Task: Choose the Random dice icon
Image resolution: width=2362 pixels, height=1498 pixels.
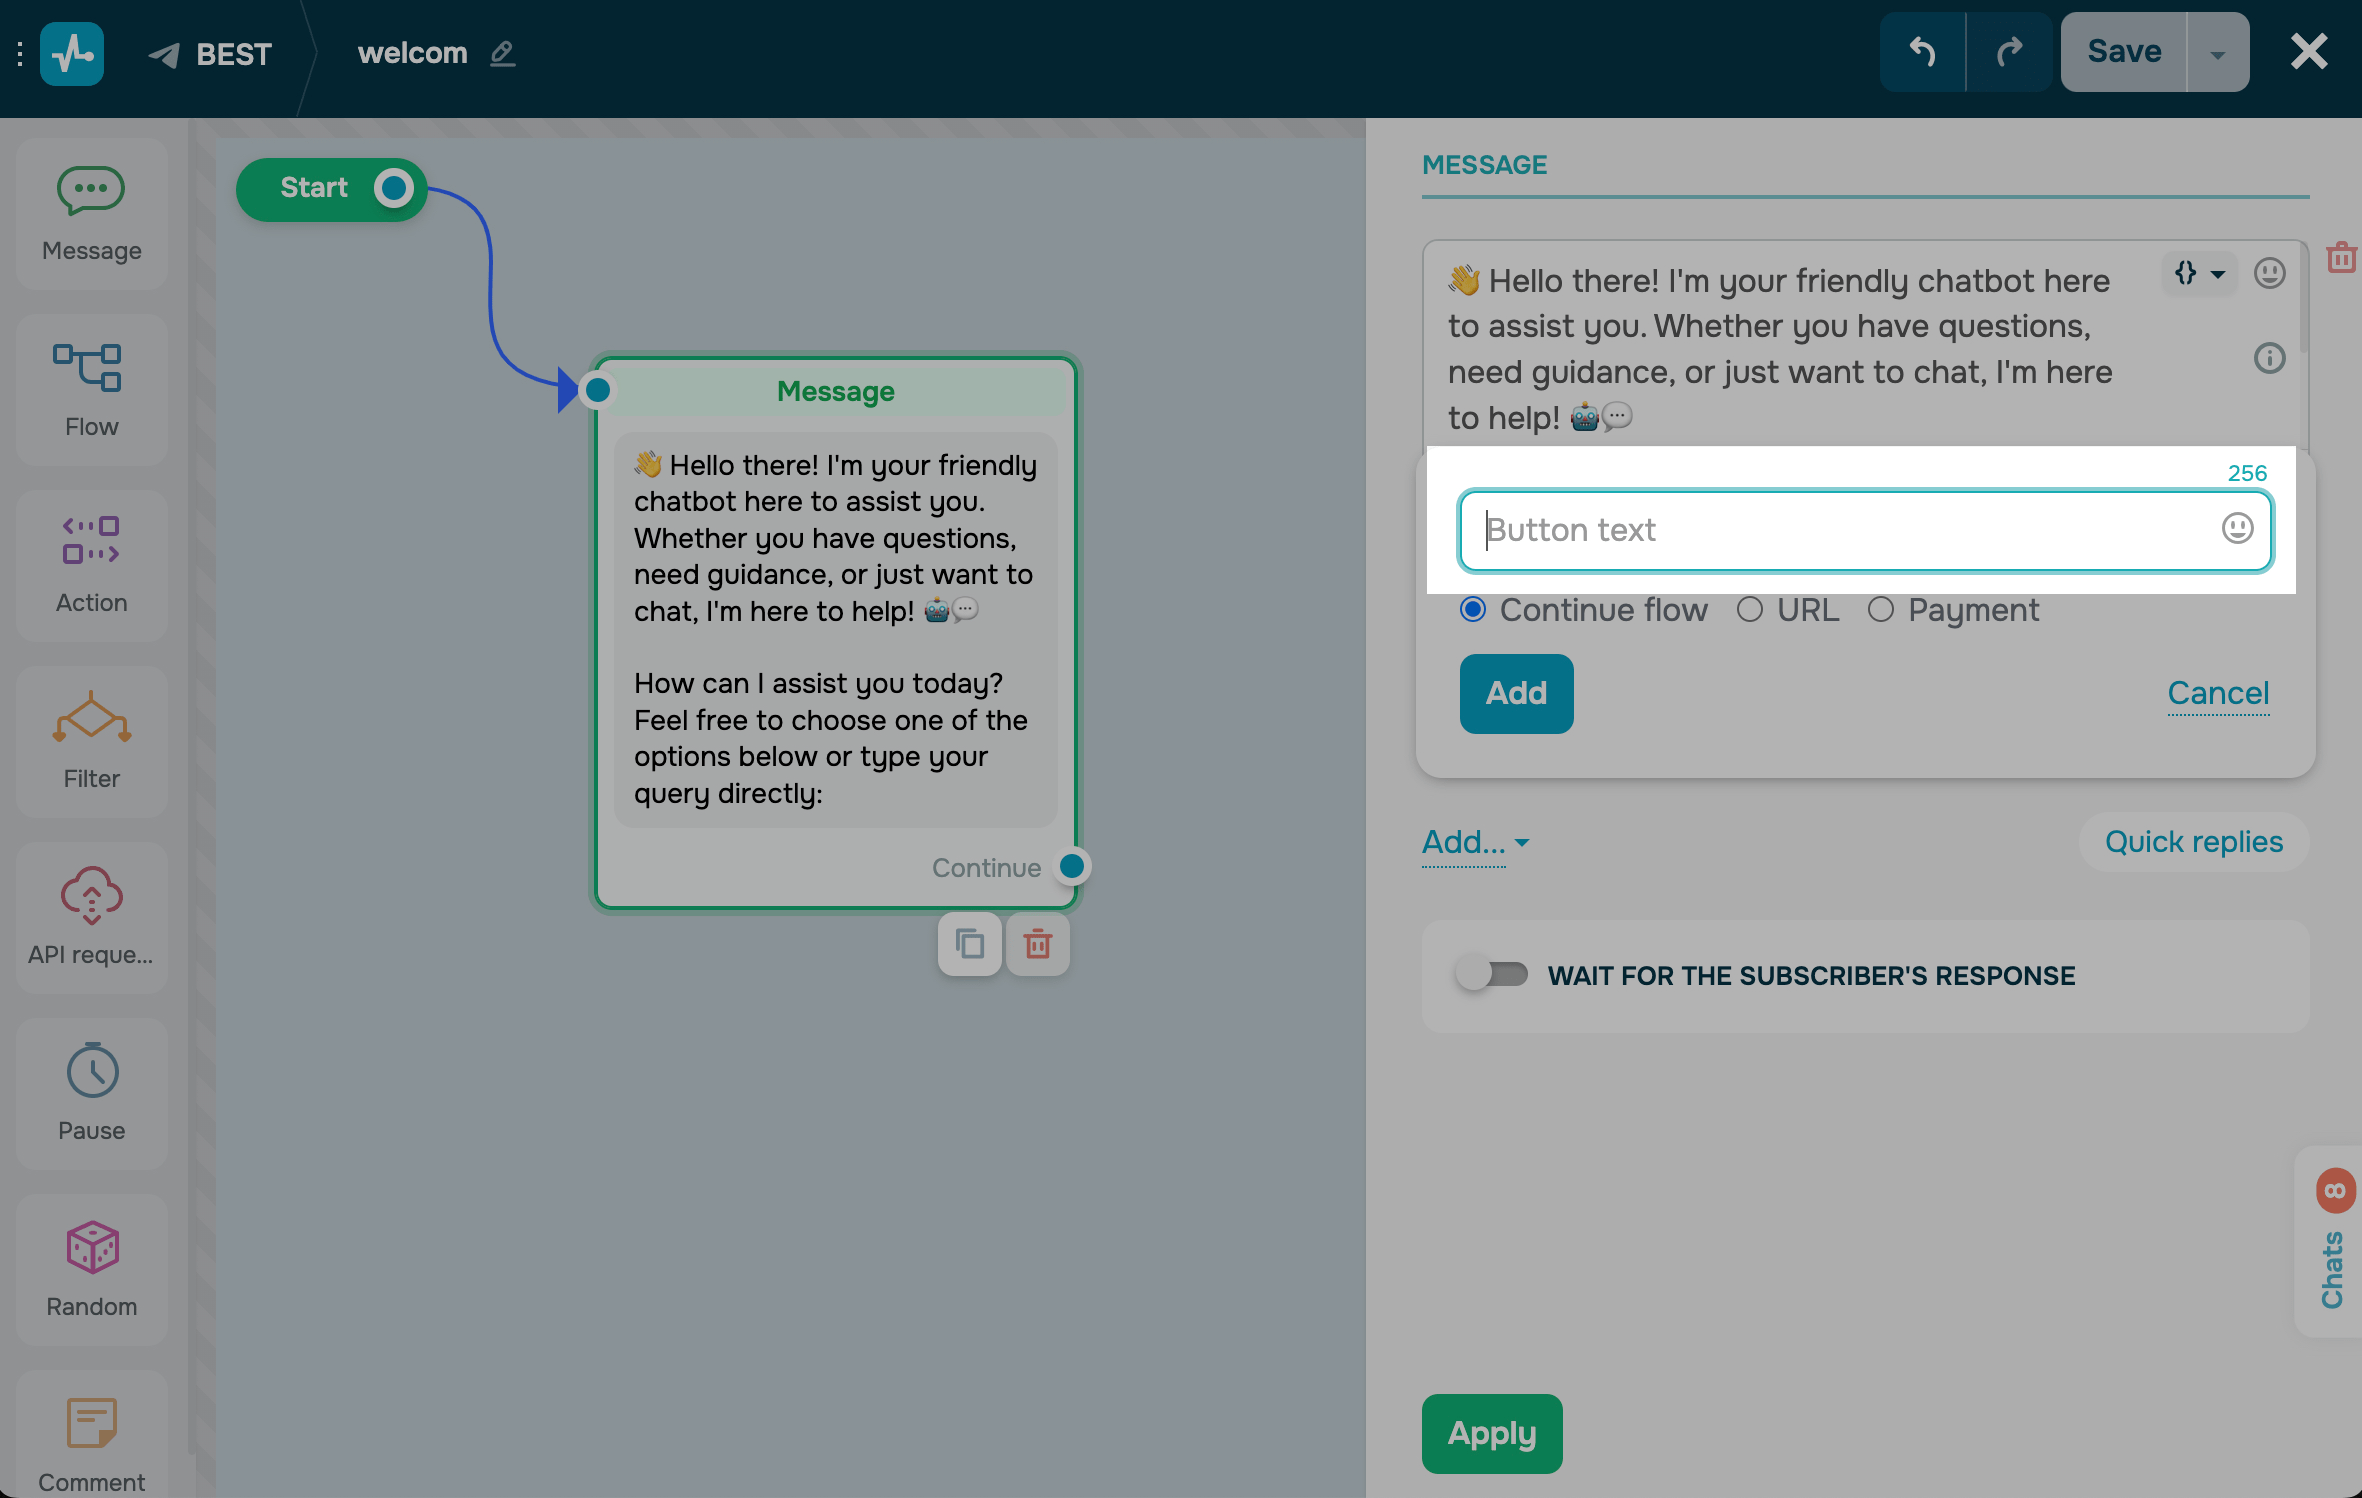Action: tap(90, 1246)
